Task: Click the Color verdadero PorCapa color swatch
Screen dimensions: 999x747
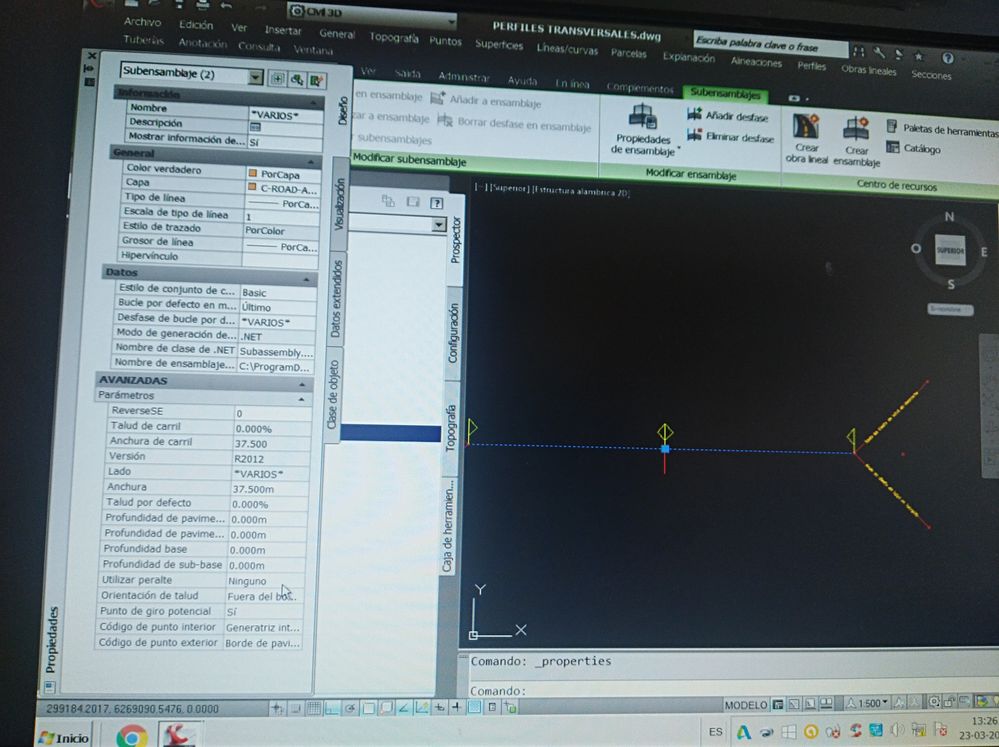Action: (x=252, y=173)
